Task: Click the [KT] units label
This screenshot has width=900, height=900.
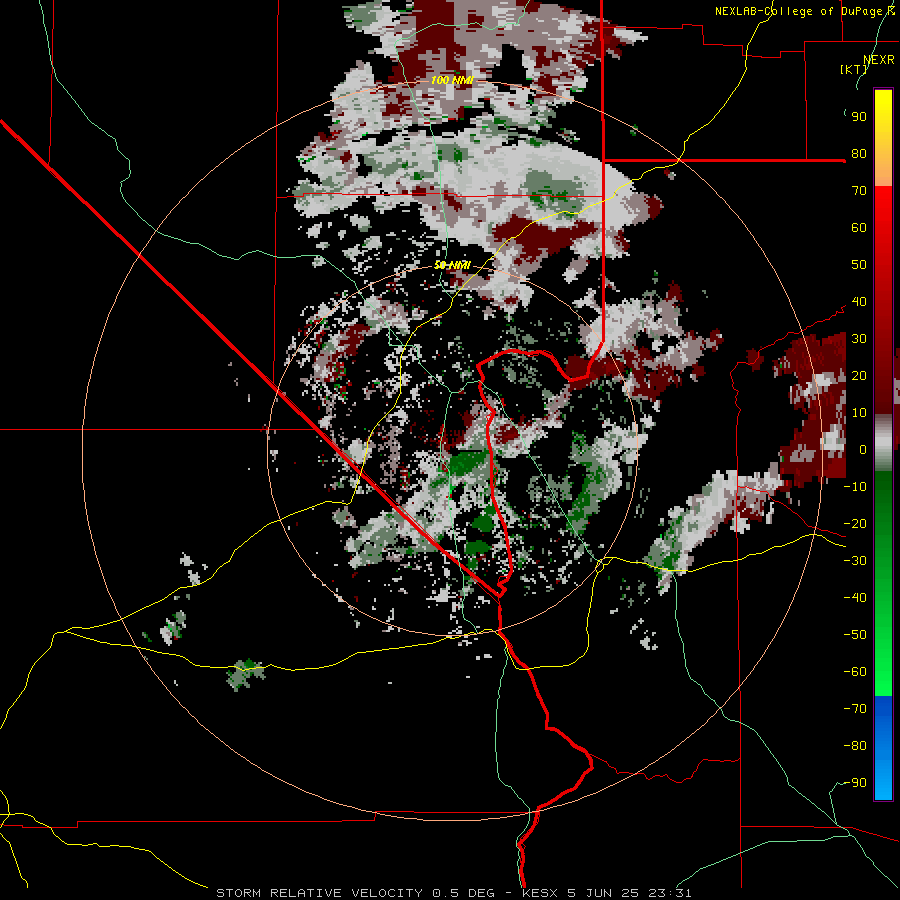Action: (853, 69)
